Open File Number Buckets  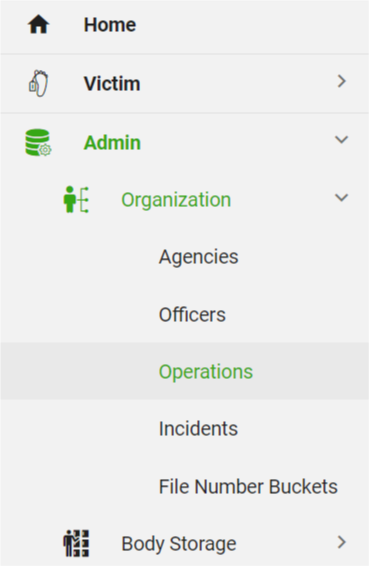[248, 486]
